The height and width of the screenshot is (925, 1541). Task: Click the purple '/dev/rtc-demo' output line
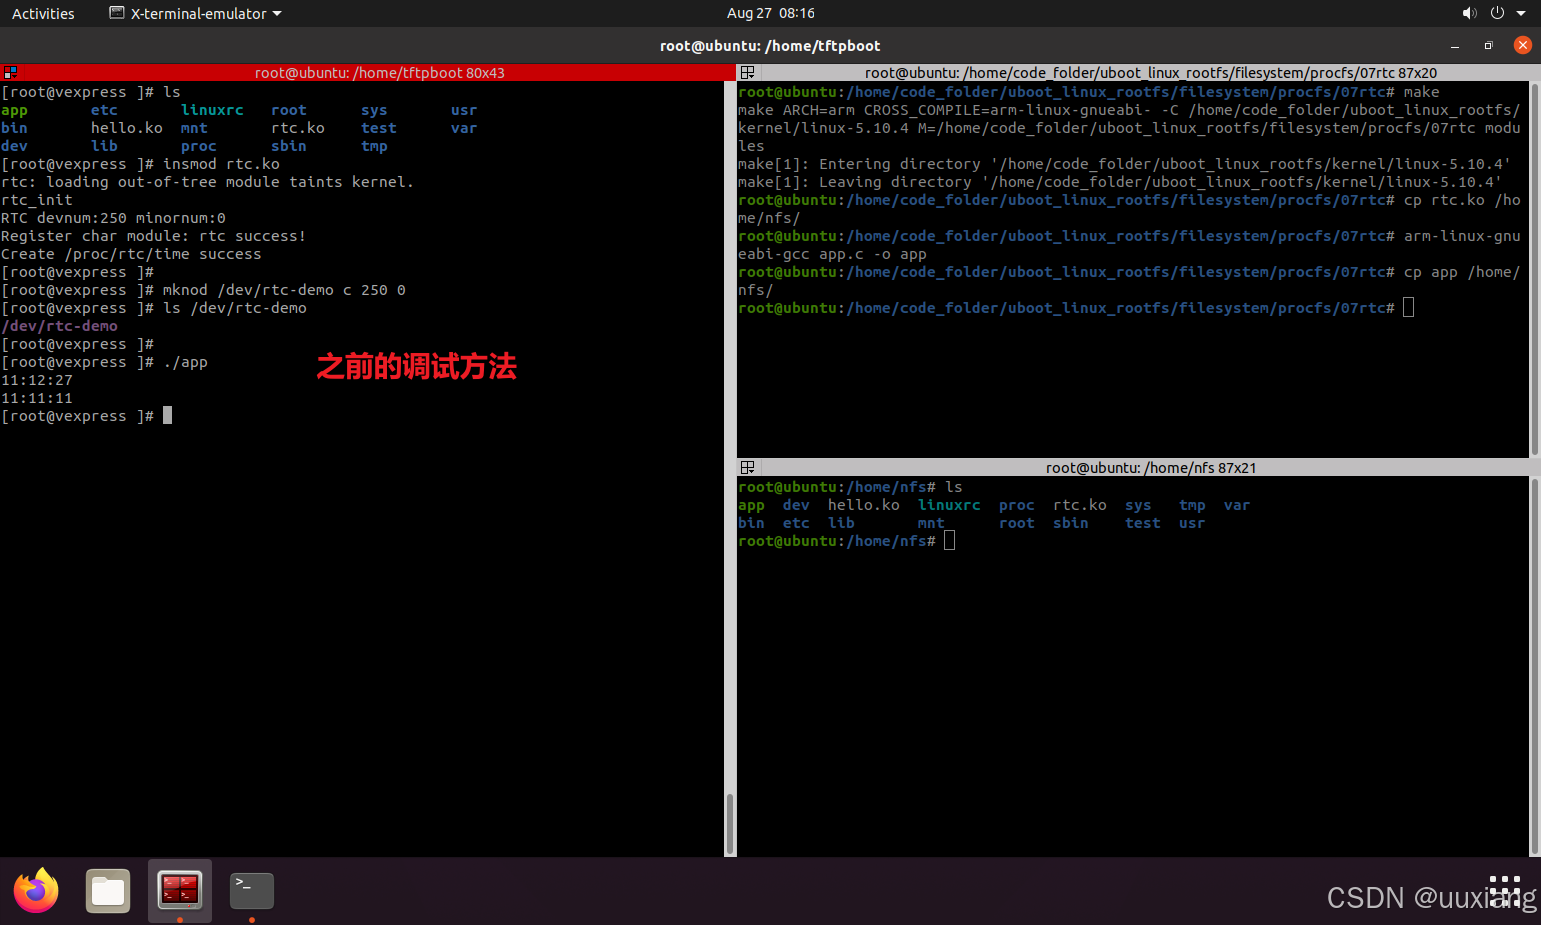(x=60, y=326)
